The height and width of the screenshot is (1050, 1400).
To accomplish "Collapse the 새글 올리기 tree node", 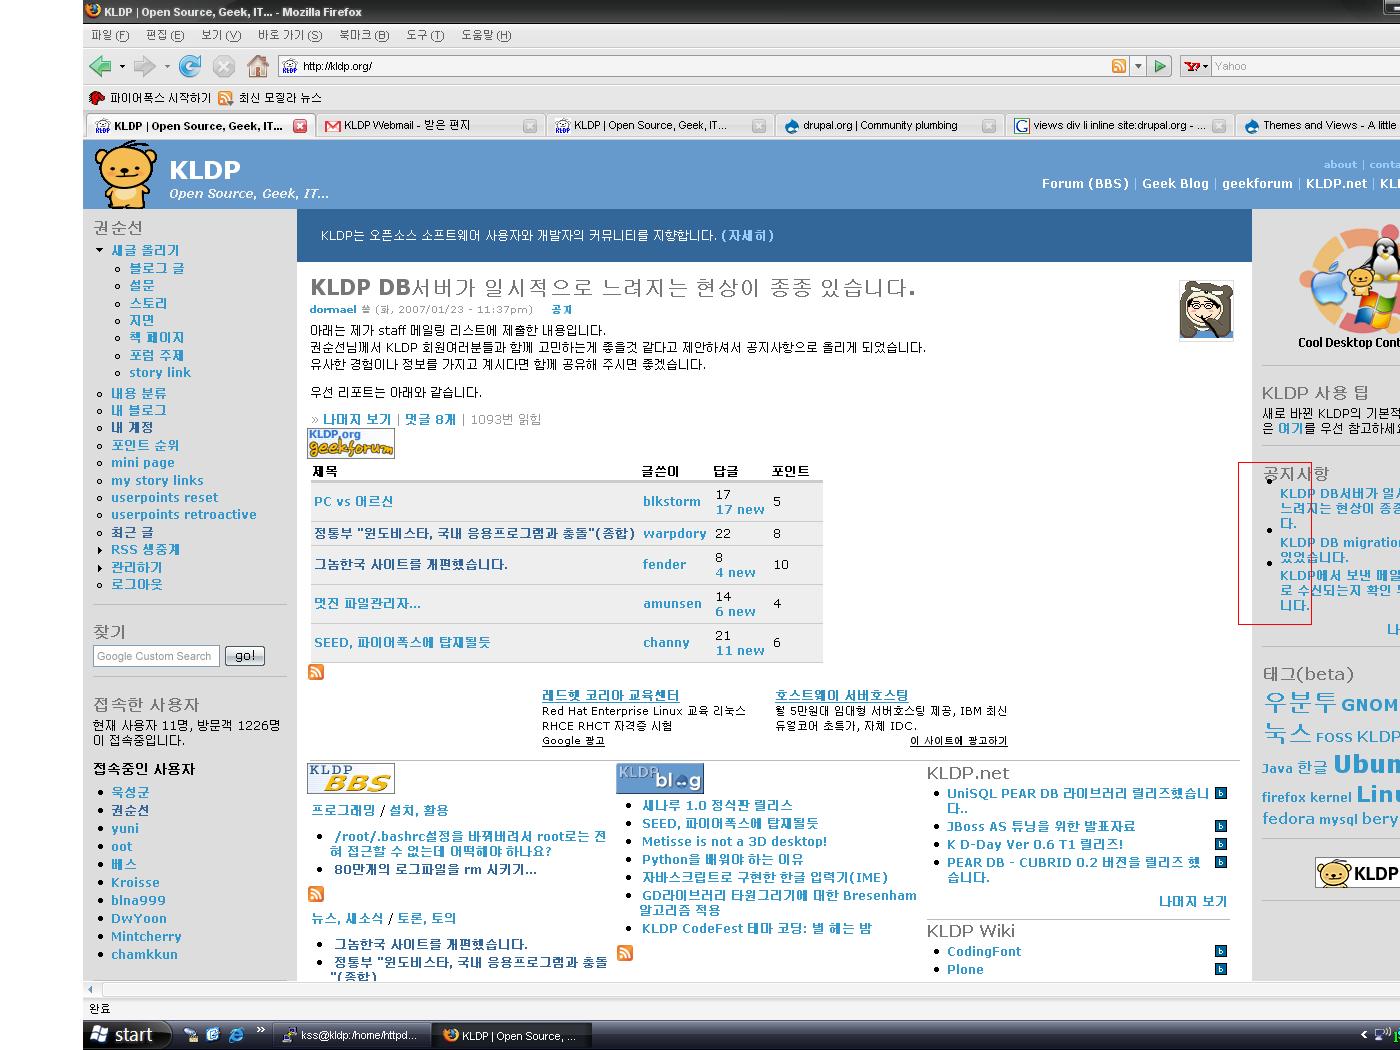I will [100, 250].
